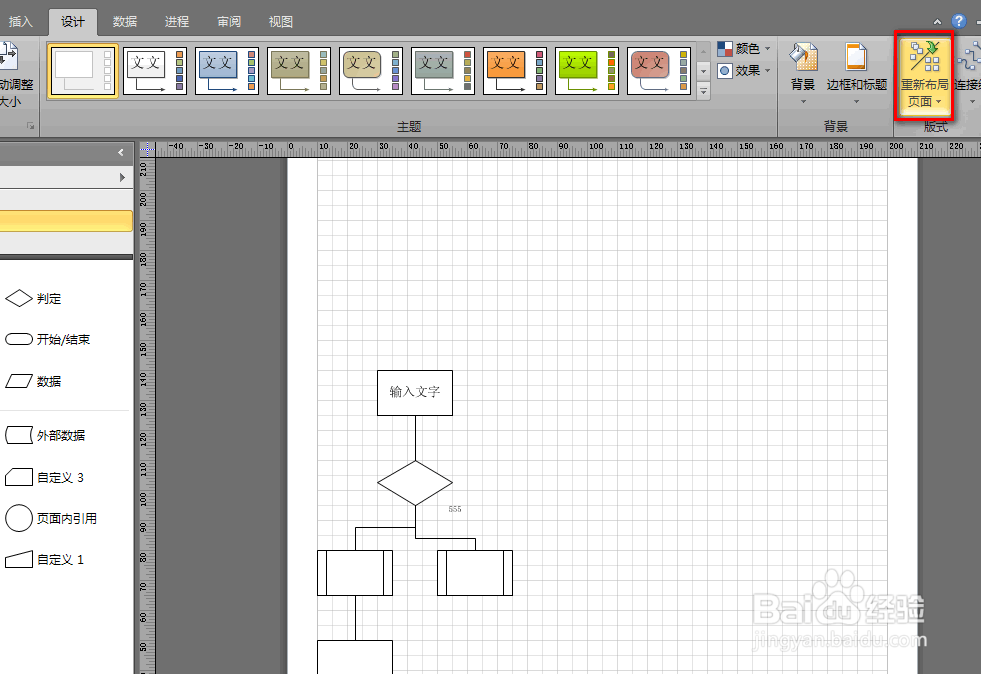This screenshot has width=981, height=674.
Task: Select the right subprocess shape
Action: pyautogui.click(x=475, y=573)
